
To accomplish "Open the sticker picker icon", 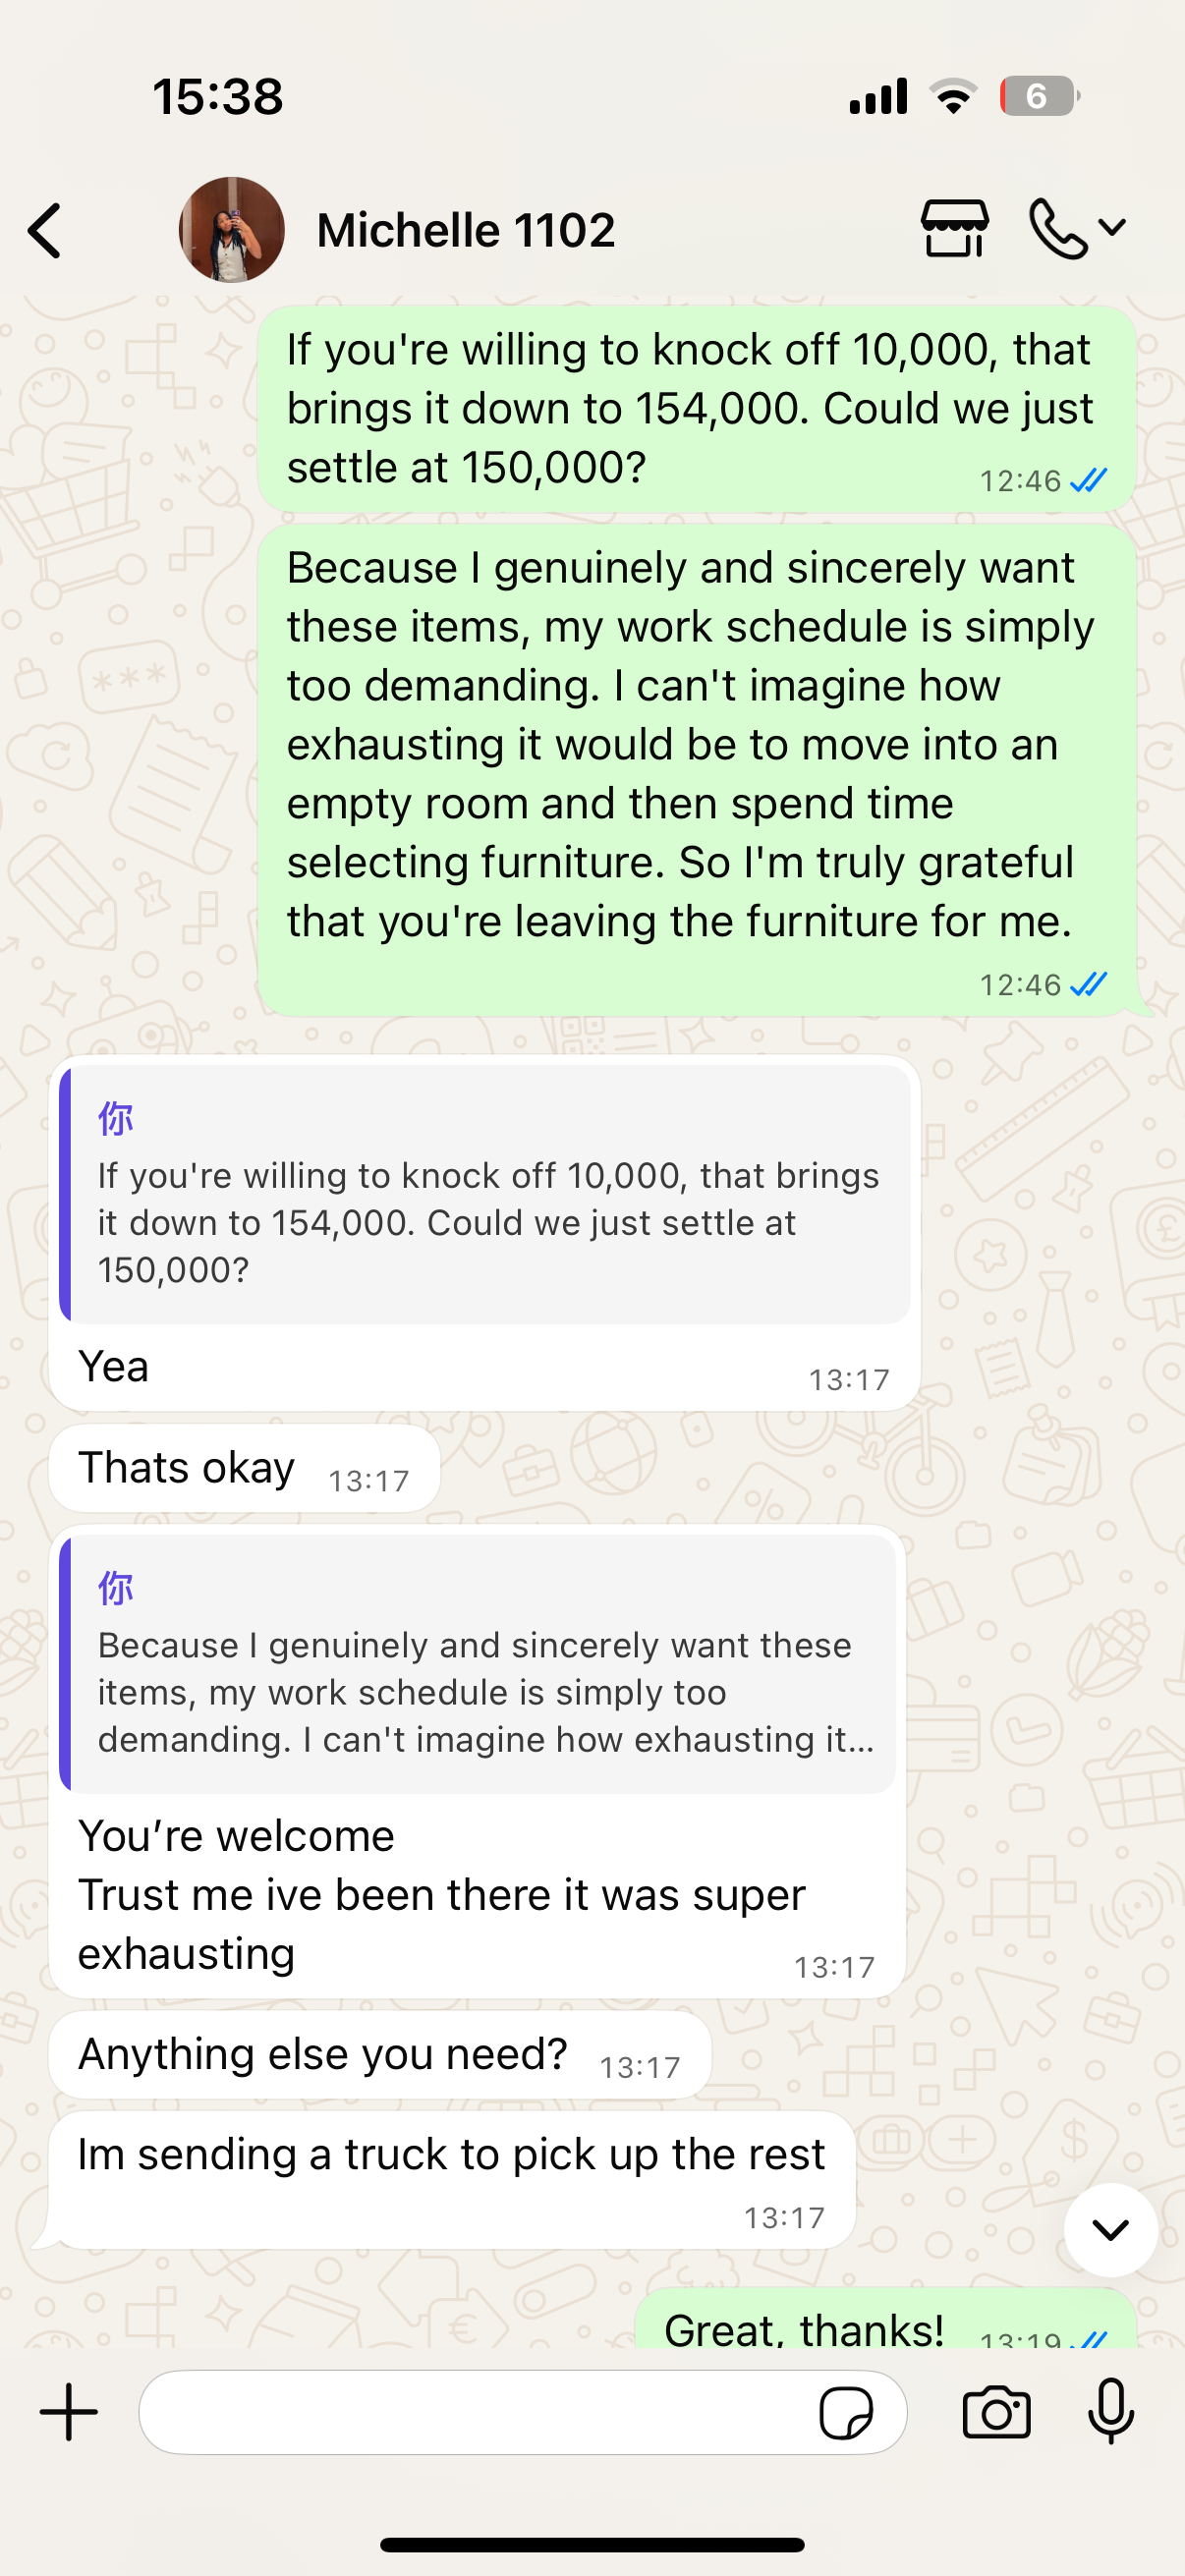I will pos(845,2413).
